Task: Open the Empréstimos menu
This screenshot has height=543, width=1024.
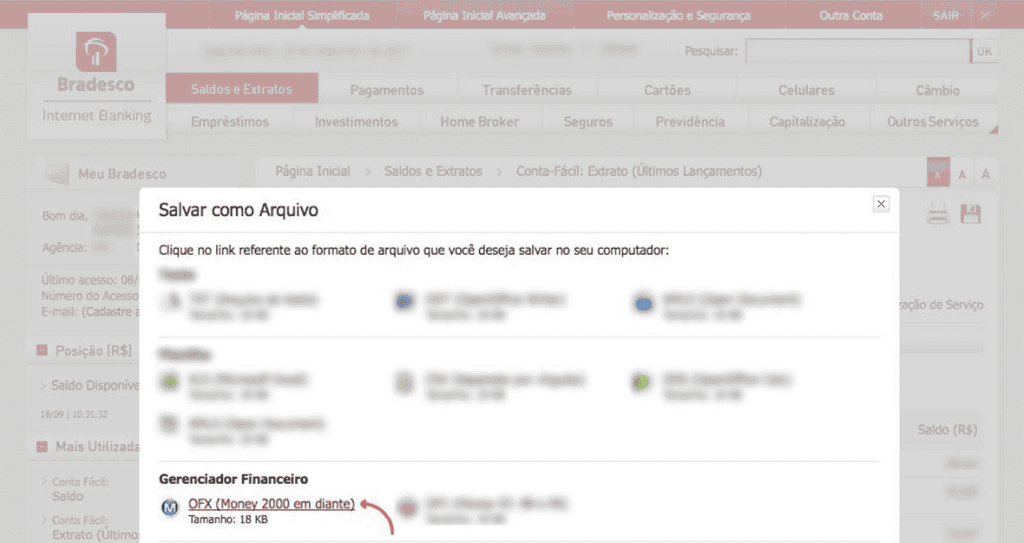Action: (230, 122)
